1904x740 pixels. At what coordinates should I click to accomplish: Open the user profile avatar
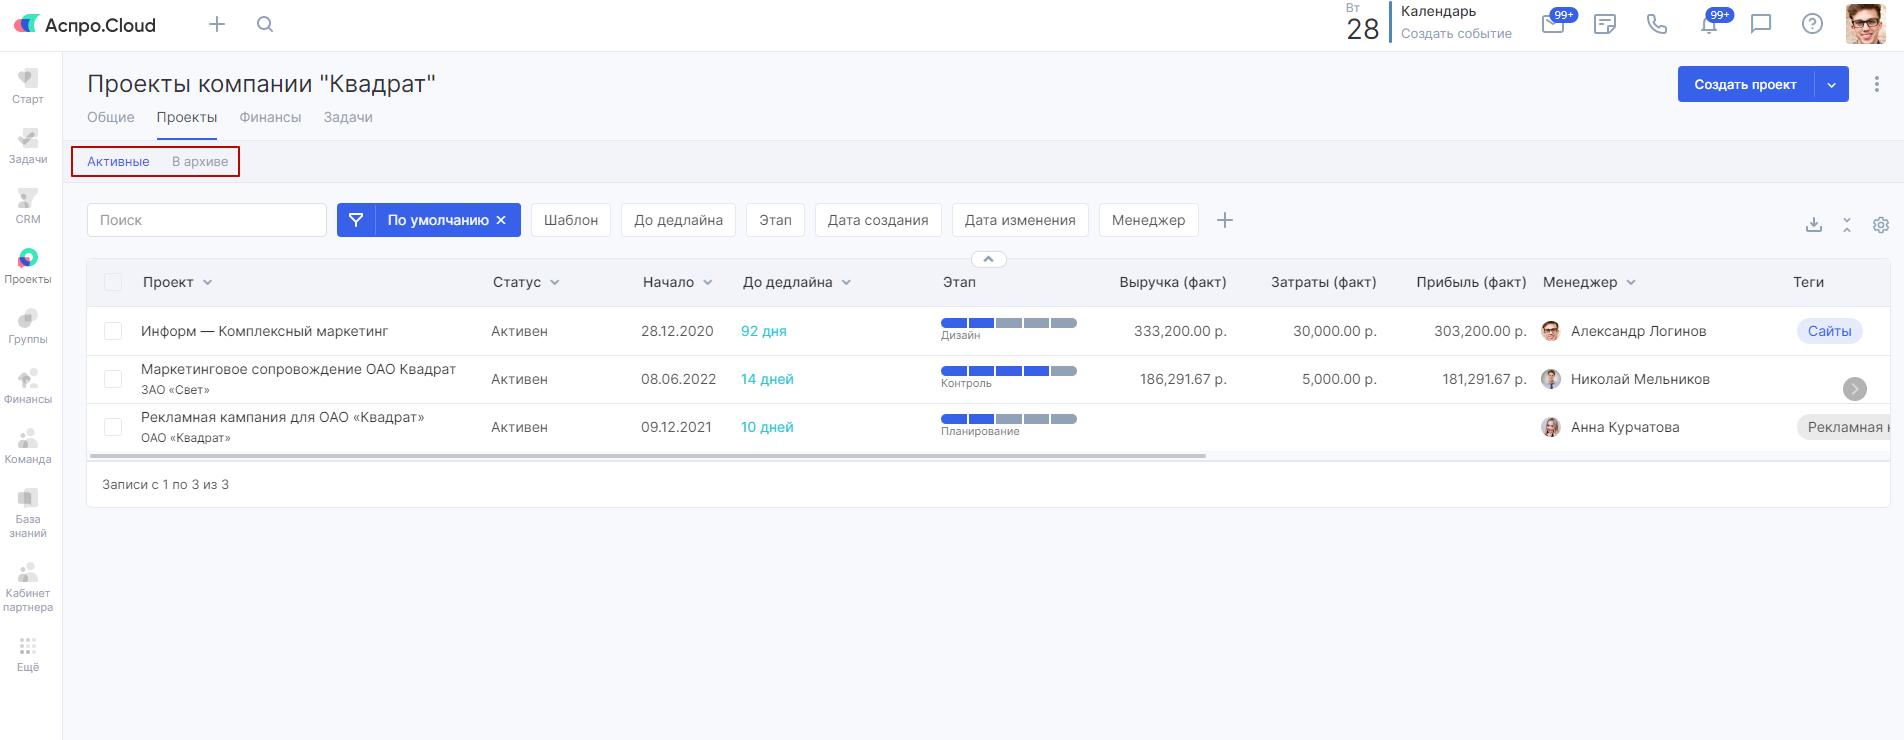click(1866, 24)
